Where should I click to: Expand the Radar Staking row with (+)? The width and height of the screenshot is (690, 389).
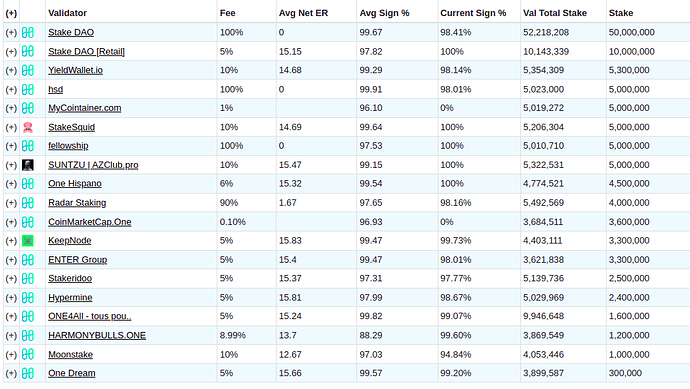pyautogui.click(x=11, y=203)
